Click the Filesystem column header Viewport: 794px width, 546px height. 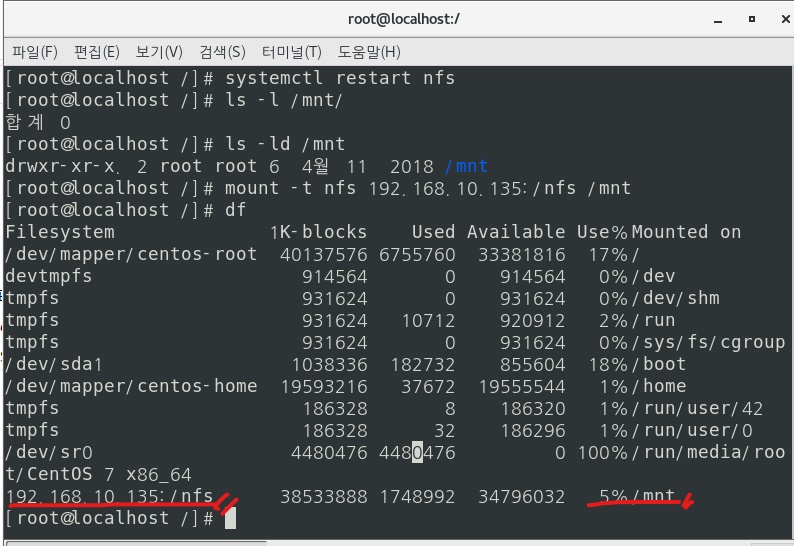click(60, 232)
